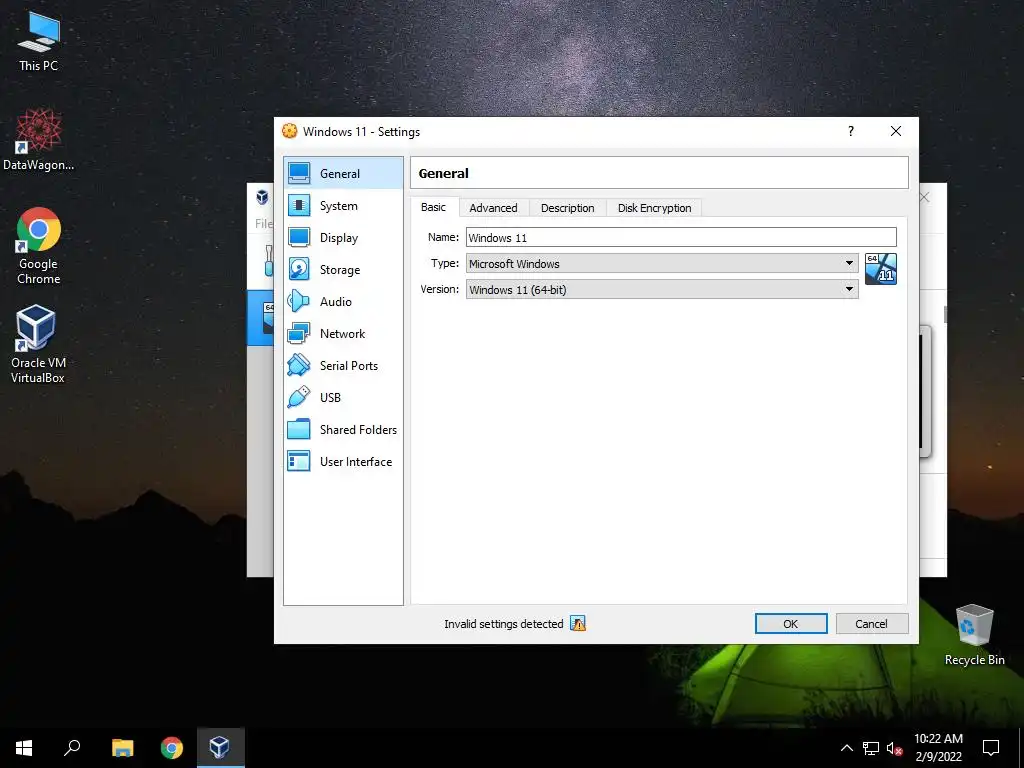Viewport: 1024px width, 768px height.
Task: Expand the Type dropdown (Microsoft Windows)
Action: [x=662, y=263]
